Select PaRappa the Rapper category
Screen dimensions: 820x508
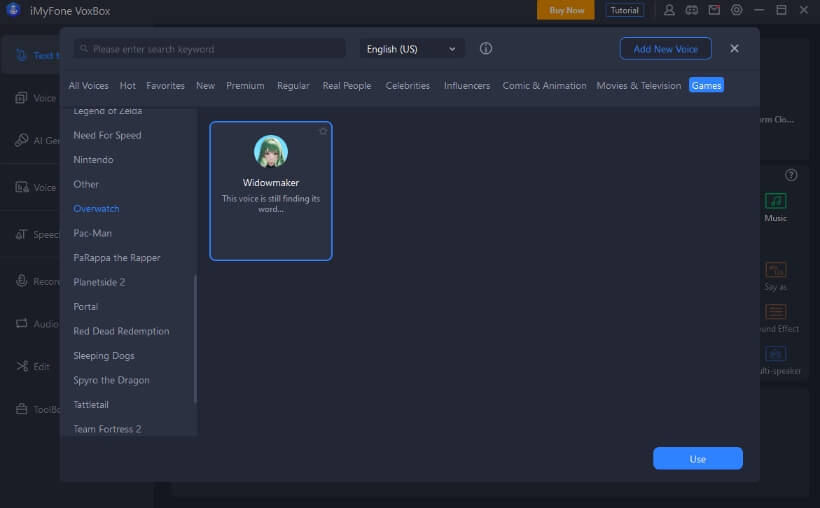point(117,257)
